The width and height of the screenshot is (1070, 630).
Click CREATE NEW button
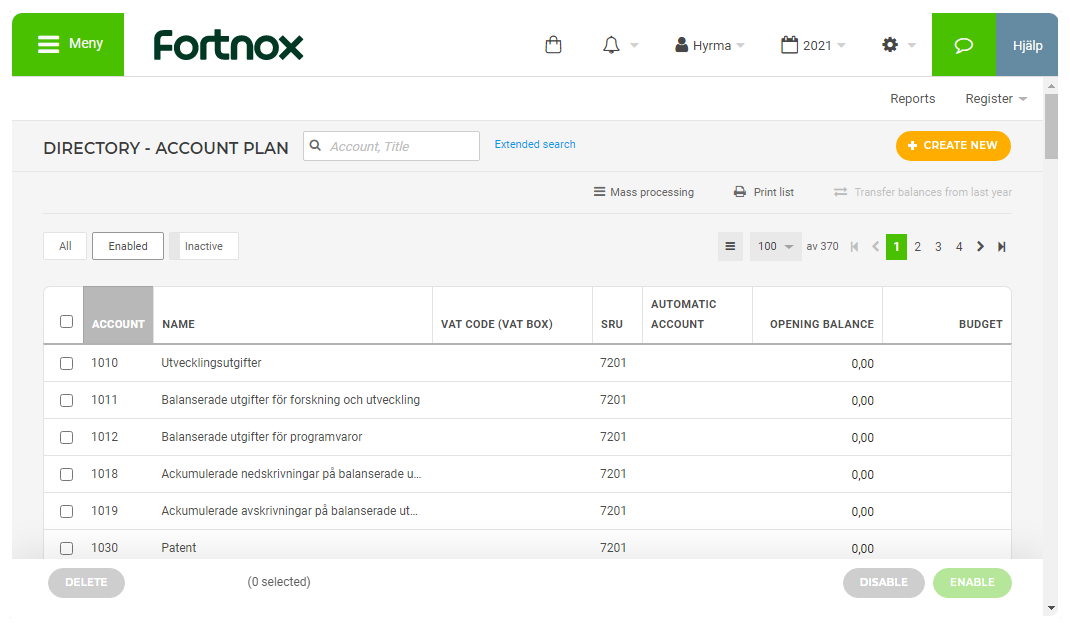point(953,146)
